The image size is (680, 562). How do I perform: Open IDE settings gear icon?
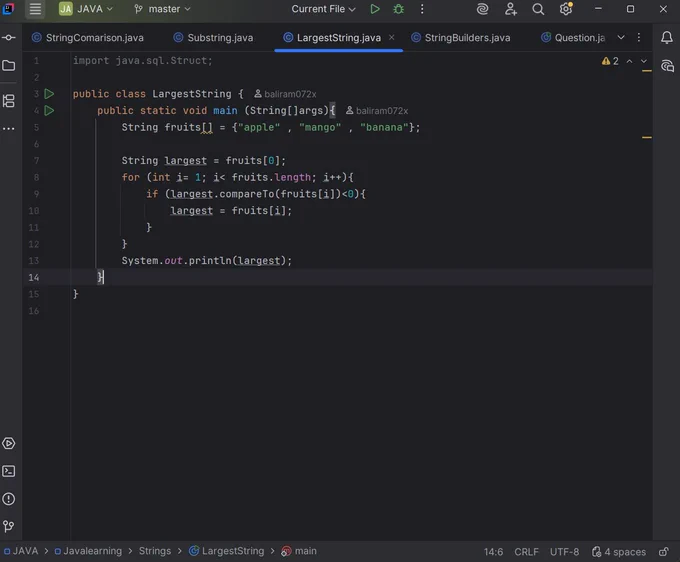pyautogui.click(x=566, y=9)
